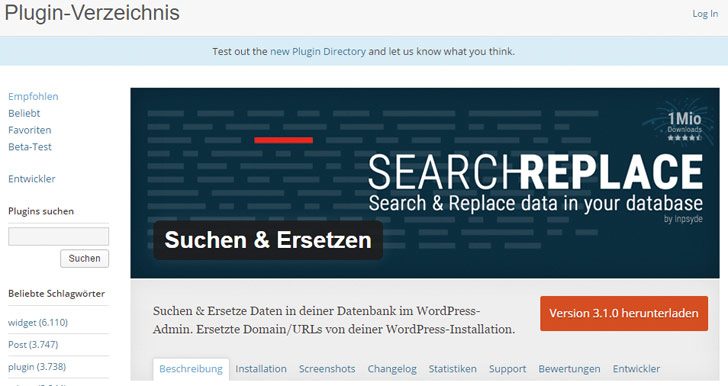Open the Support tab
The height and width of the screenshot is (386, 728).
507,369
